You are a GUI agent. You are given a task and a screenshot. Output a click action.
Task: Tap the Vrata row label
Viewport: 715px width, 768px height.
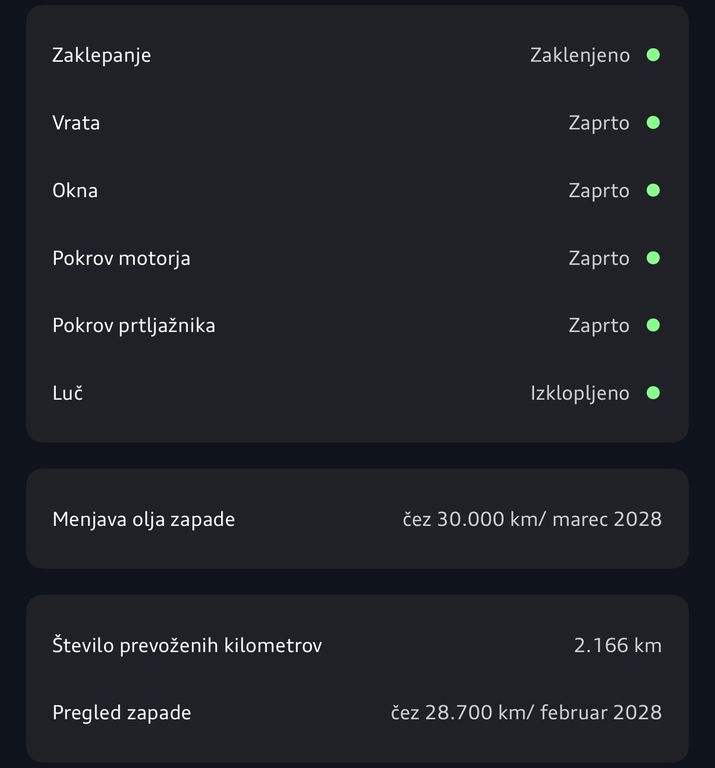click(x=76, y=123)
